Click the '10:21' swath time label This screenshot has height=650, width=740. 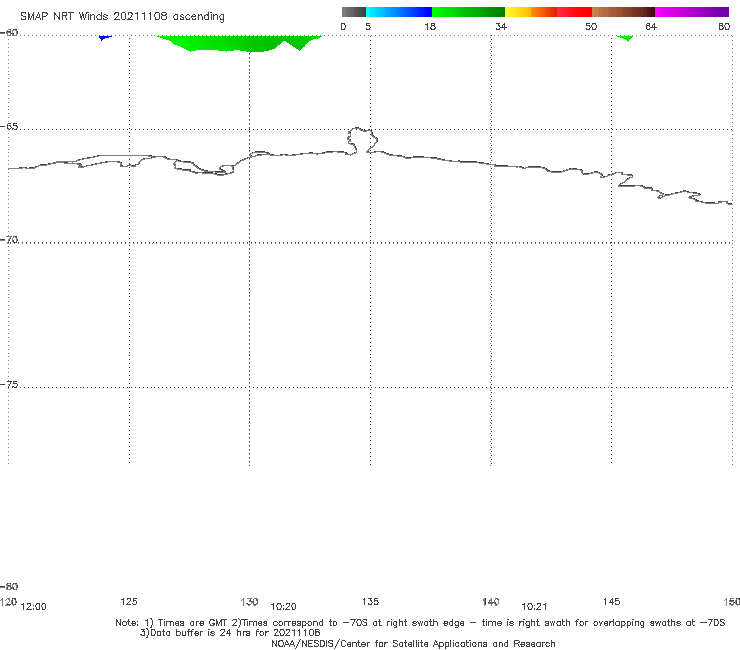(x=534, y=607)
